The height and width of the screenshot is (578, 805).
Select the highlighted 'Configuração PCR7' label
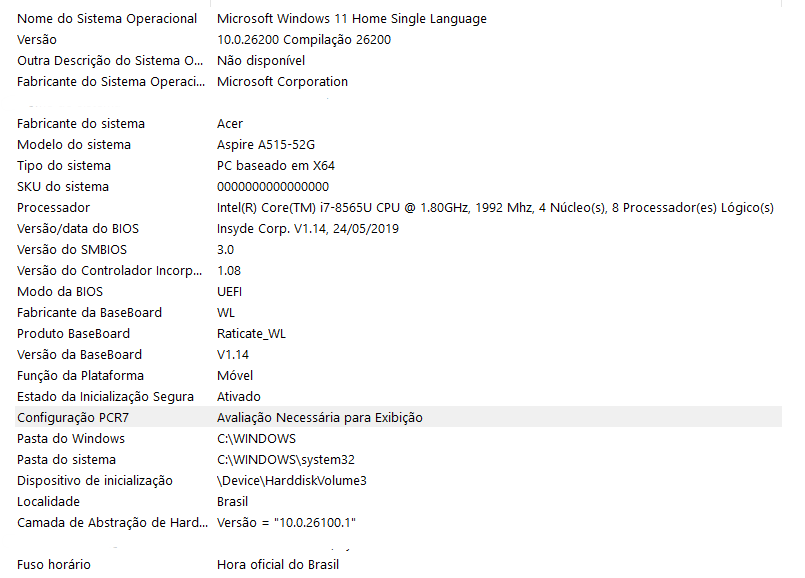pyautogui.click(x=73, y=418)
